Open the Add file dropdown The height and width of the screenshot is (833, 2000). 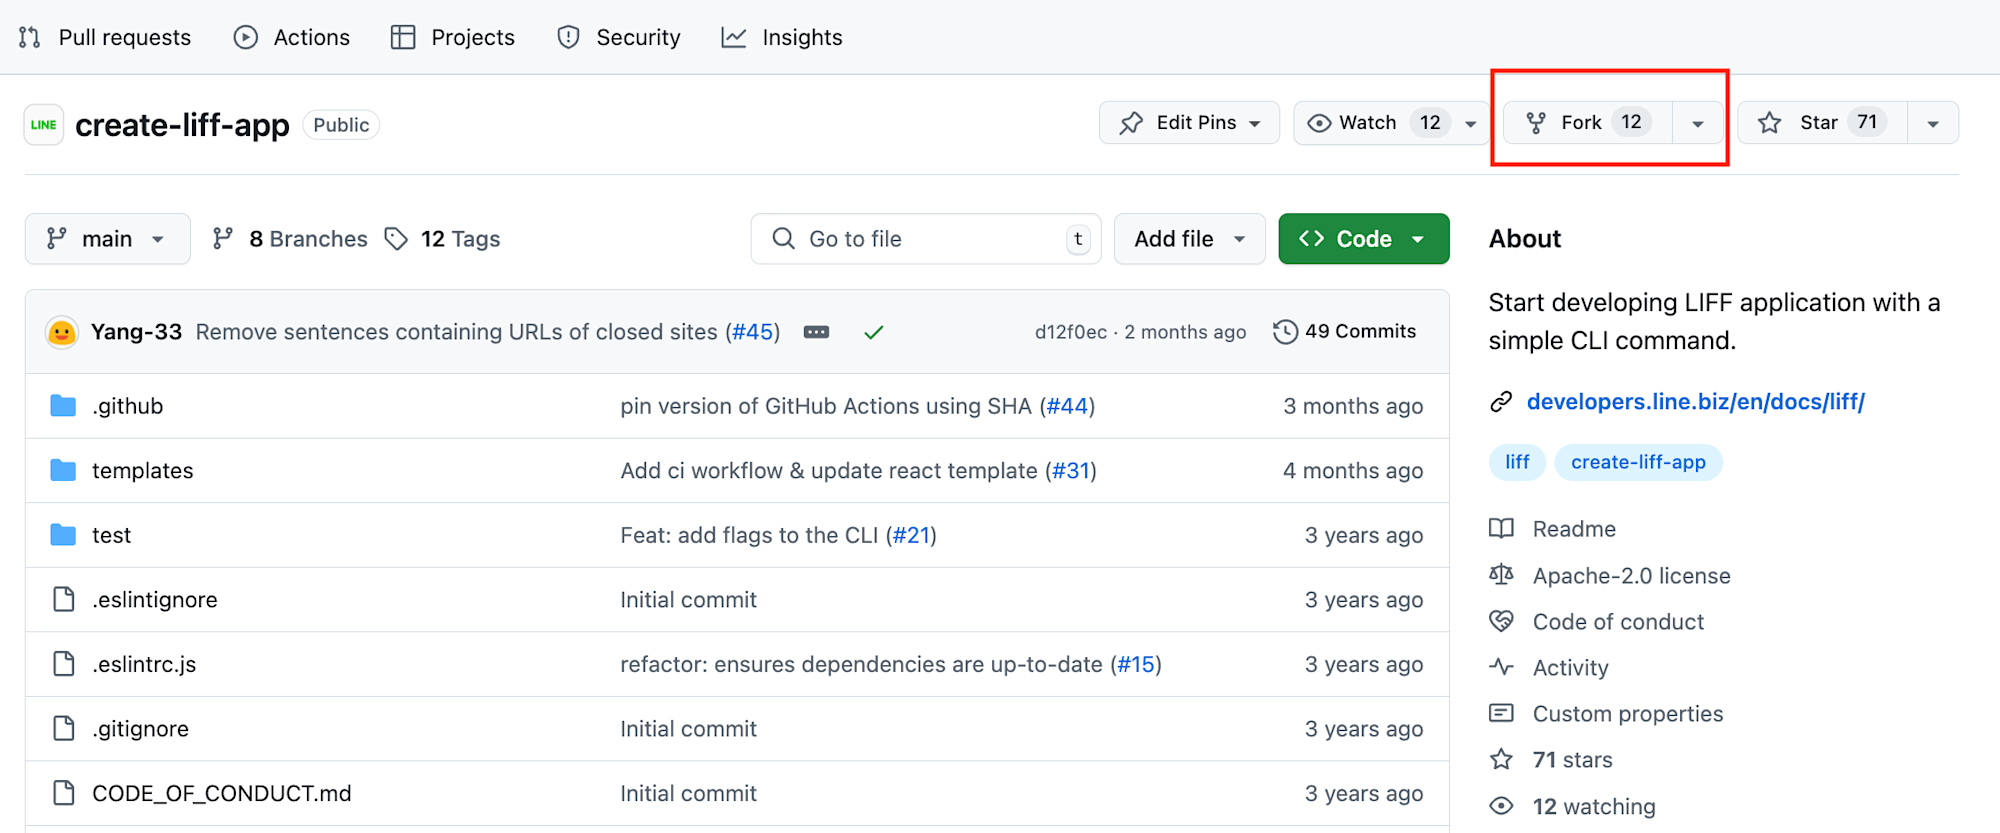(x=1190, y=239)
